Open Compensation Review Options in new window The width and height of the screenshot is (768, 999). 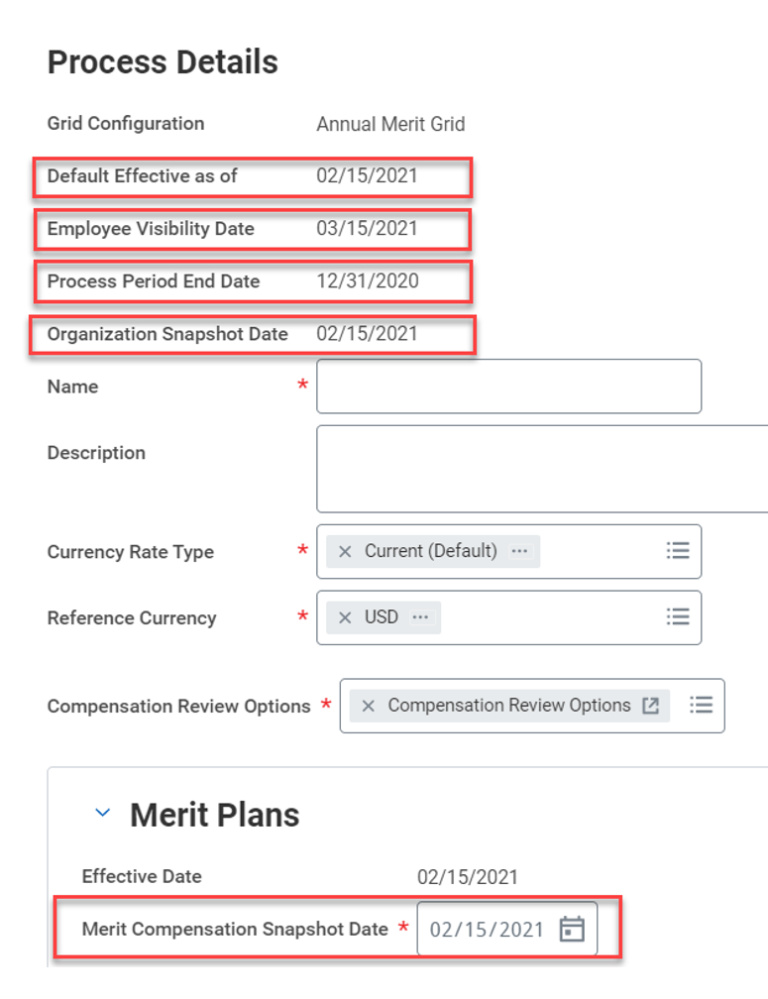651,705
